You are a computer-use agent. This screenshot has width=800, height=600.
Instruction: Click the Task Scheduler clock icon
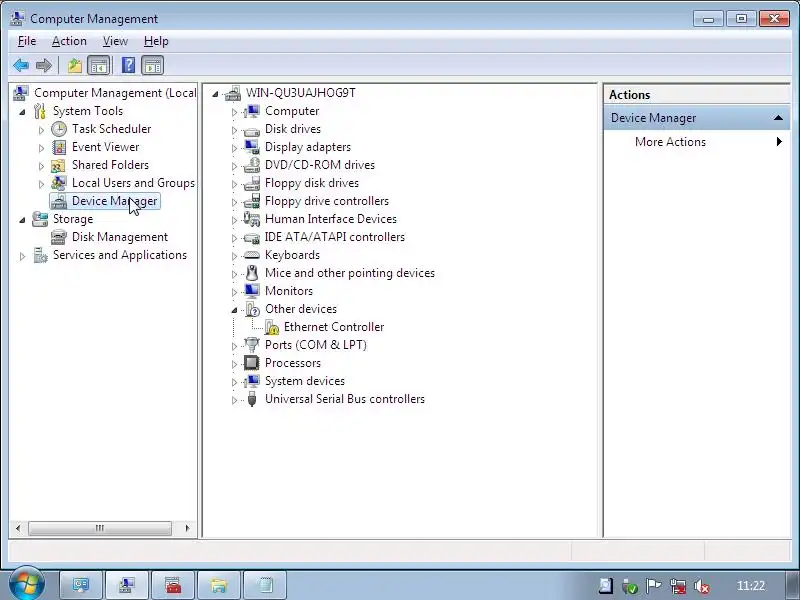(x=59, y=129)
